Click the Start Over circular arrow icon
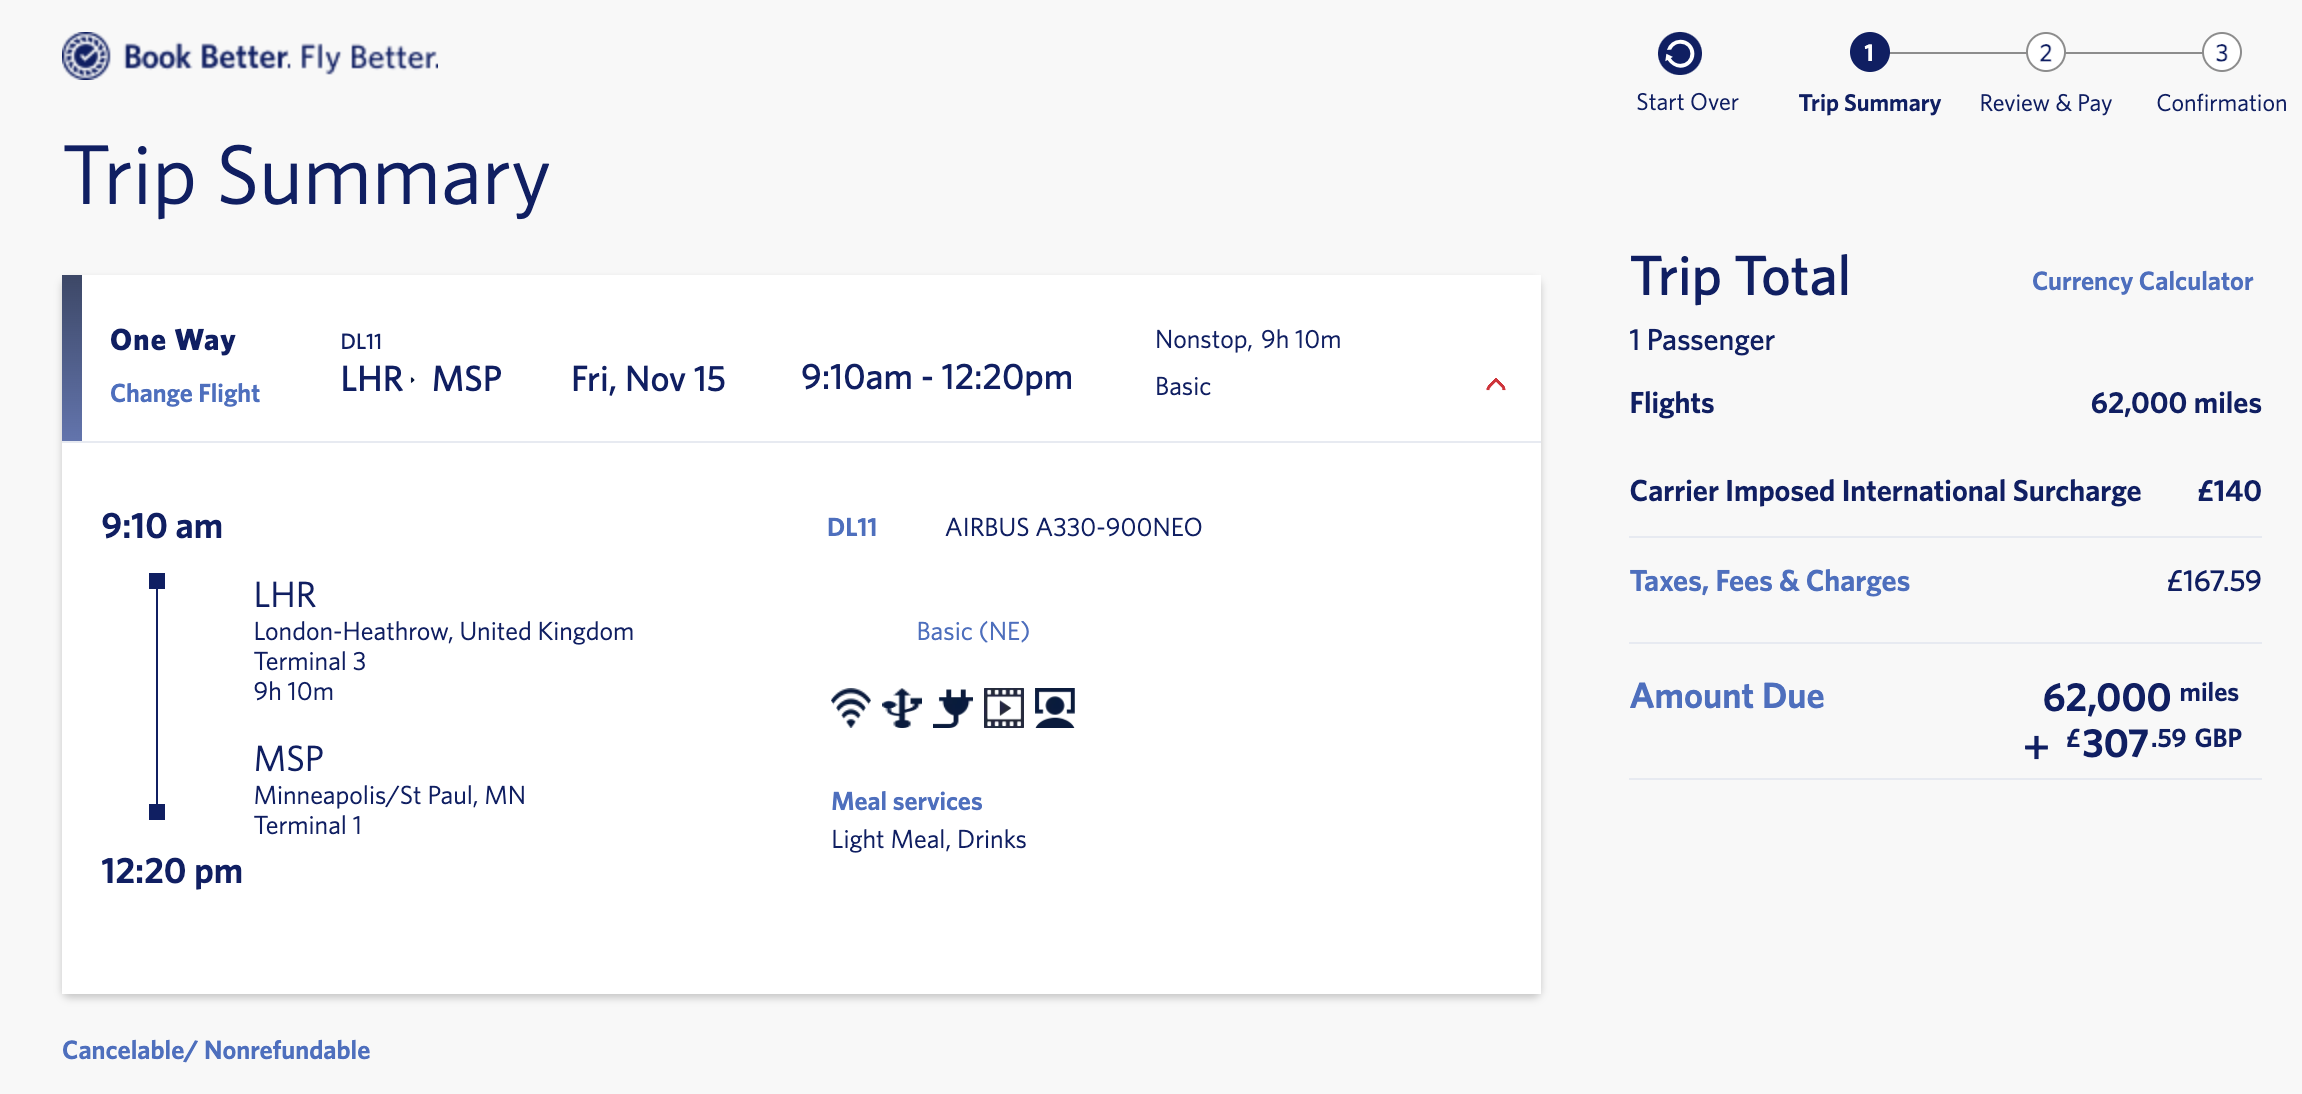Image resolution: width=2302 pixels, height=1094 pixels. [x=1680, y=54]
